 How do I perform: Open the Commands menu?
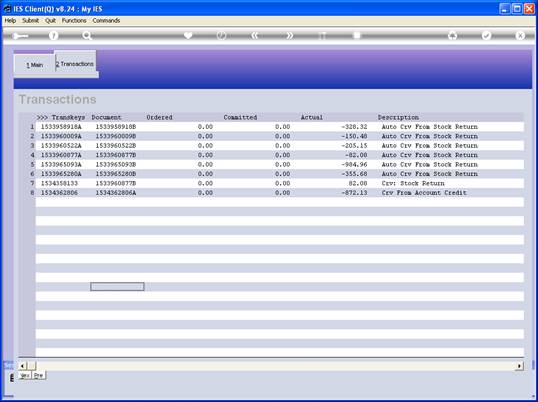click(x=106, y=21)
